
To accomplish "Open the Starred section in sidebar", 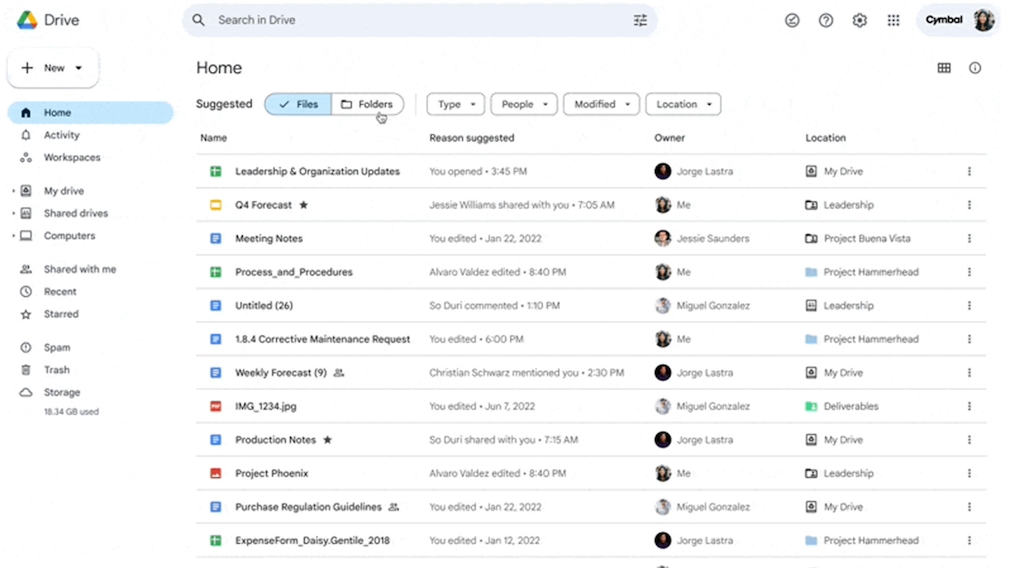I will coord(61,314).
